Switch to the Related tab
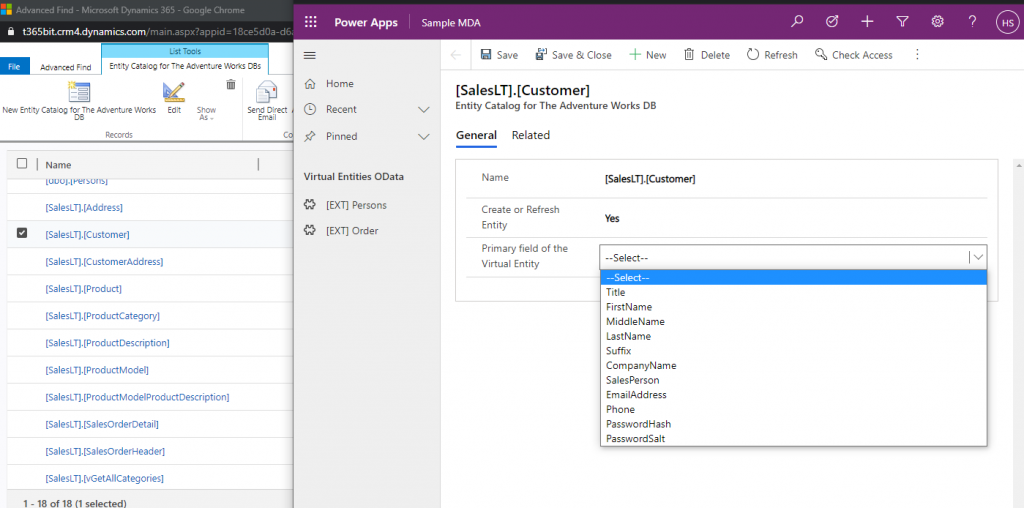 point(531,135)
